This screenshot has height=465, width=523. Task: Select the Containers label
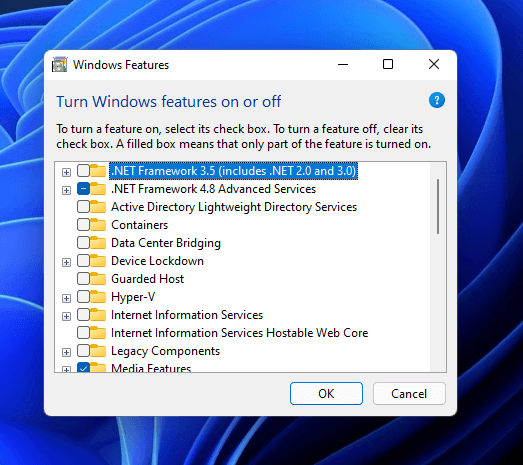139,225
